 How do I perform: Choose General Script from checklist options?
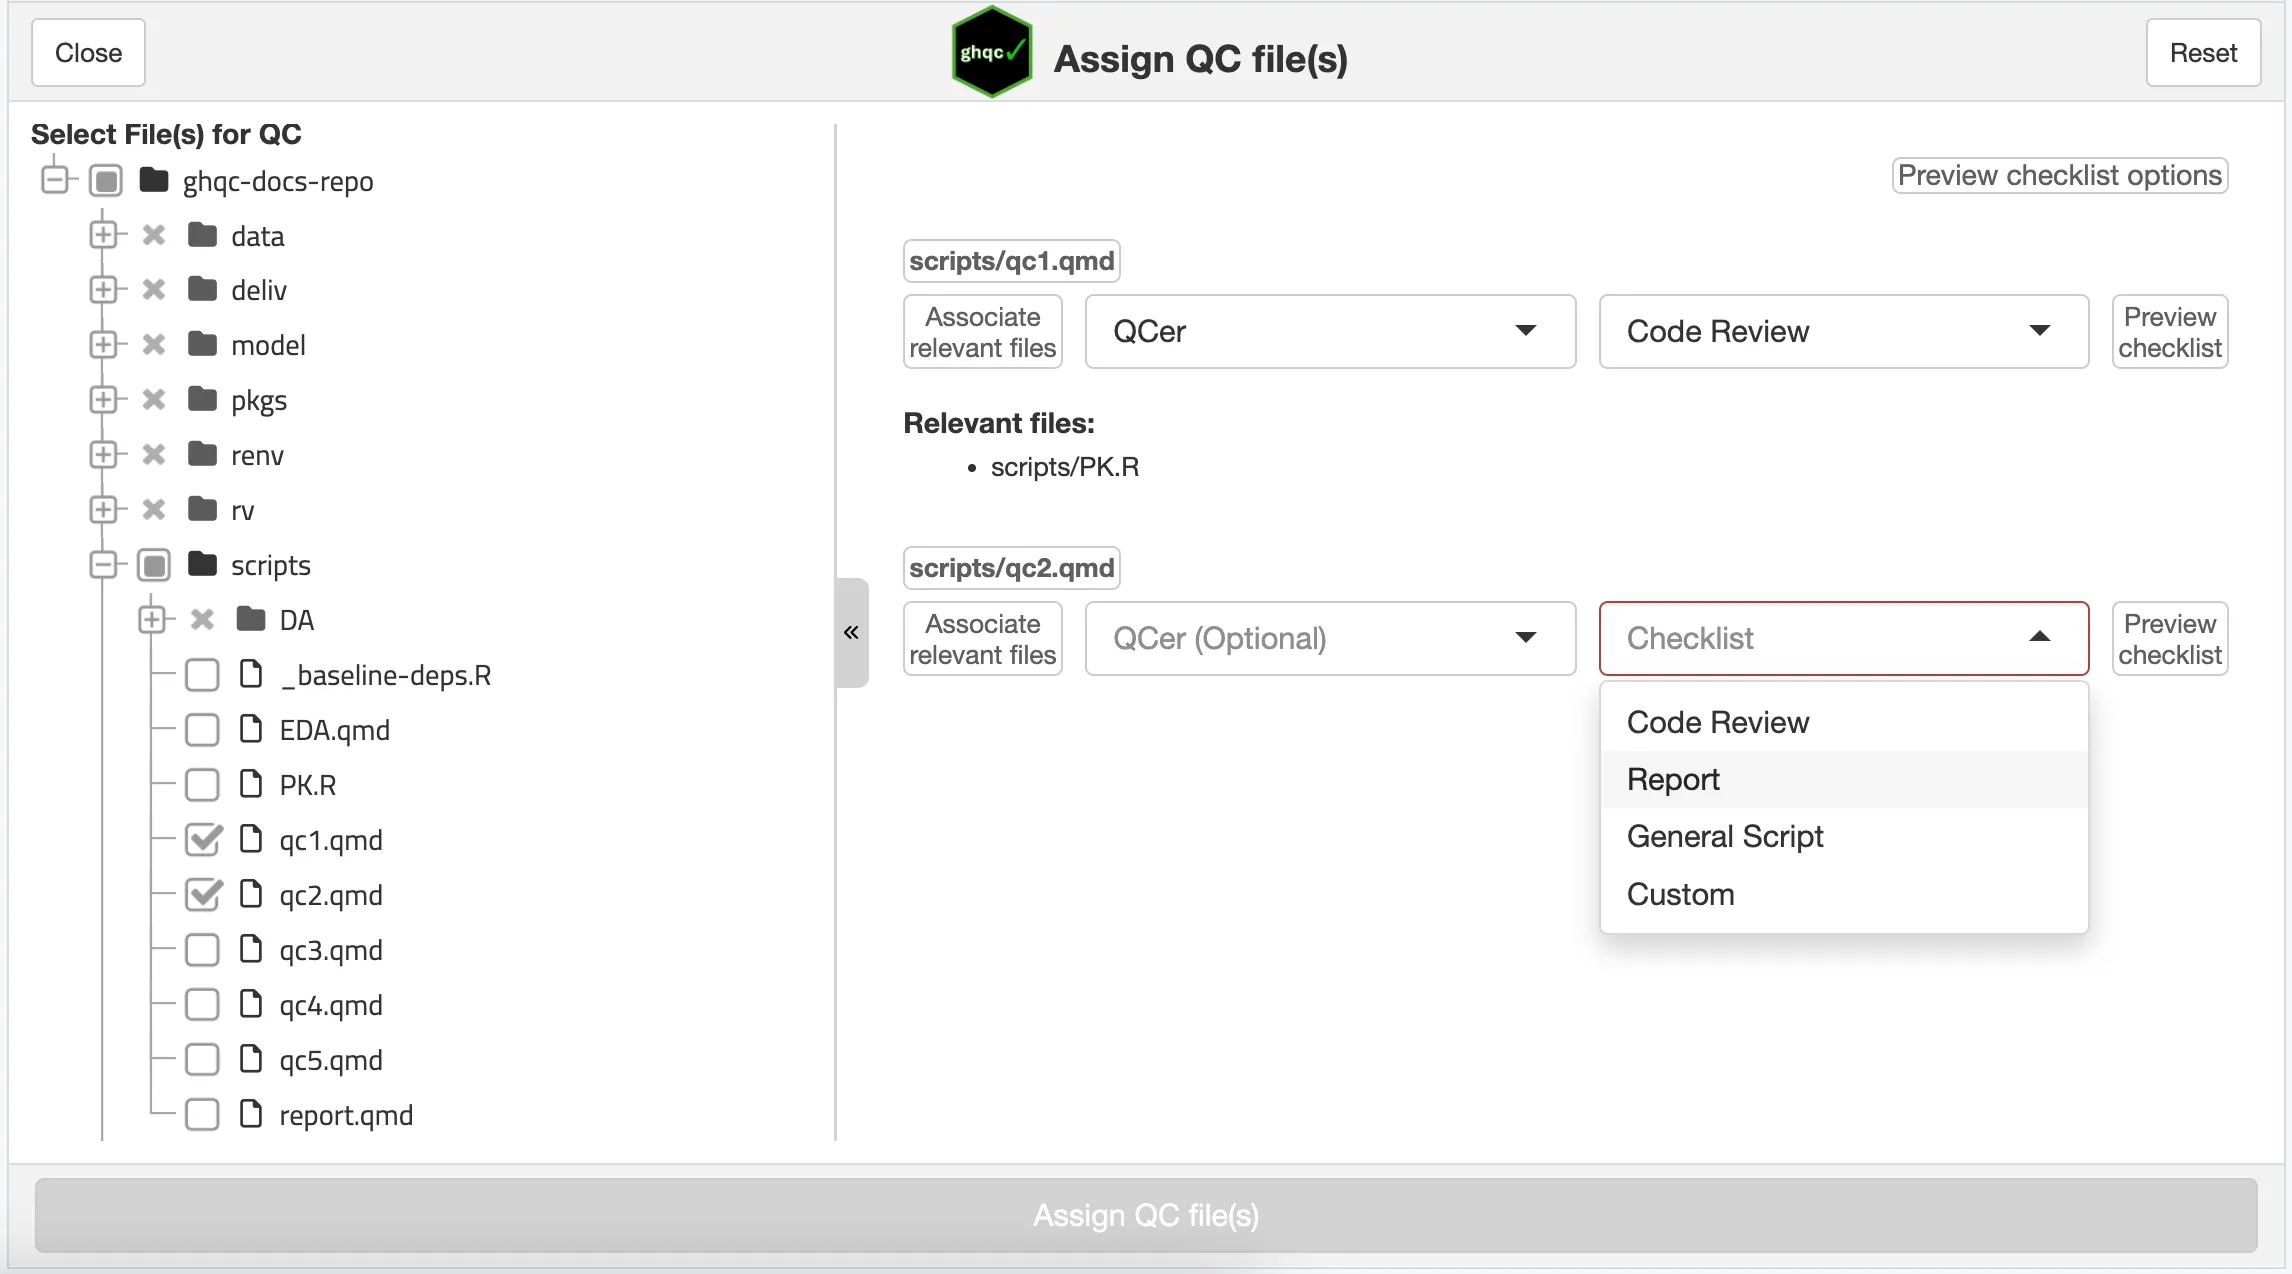pos(1724,836)
